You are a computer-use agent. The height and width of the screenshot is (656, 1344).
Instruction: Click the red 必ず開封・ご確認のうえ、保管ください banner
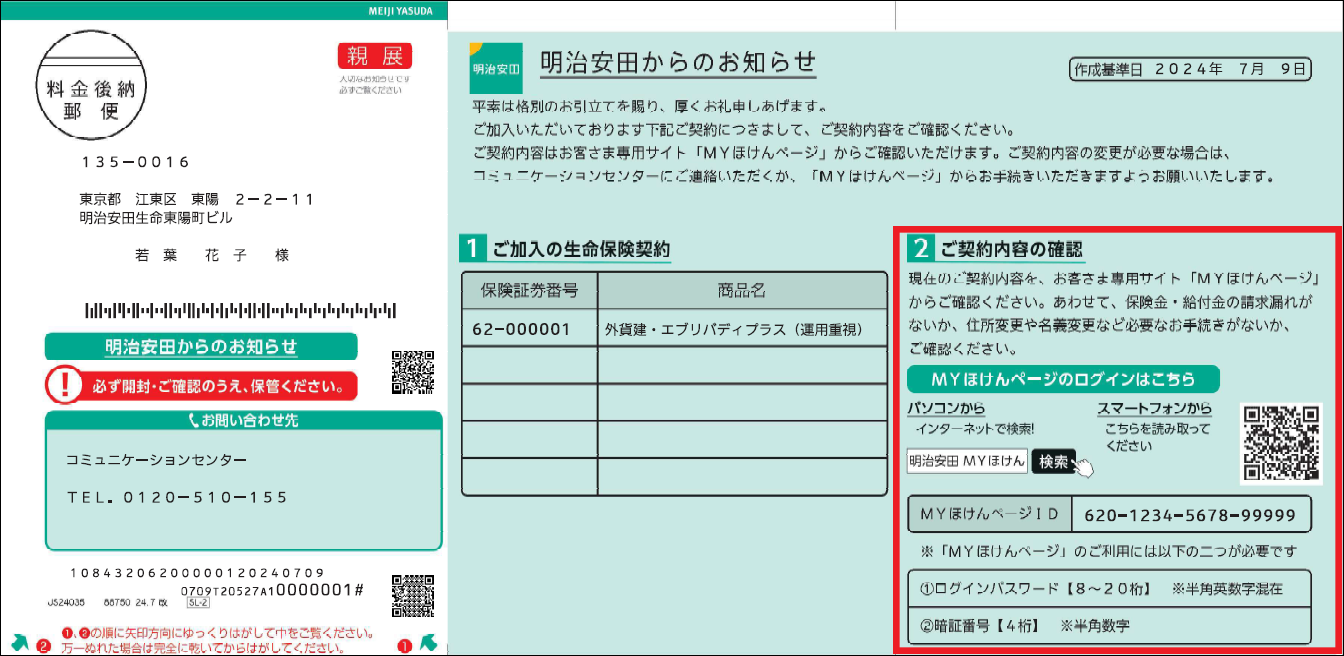coord(201,383)
